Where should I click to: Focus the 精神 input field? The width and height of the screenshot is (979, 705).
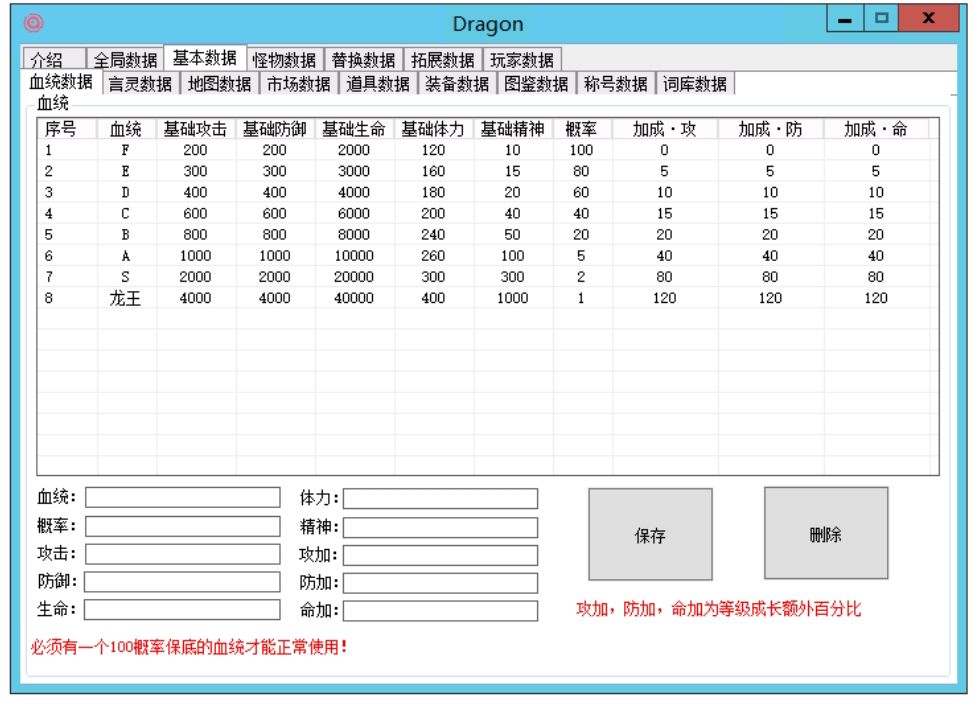tap(440, 528)
